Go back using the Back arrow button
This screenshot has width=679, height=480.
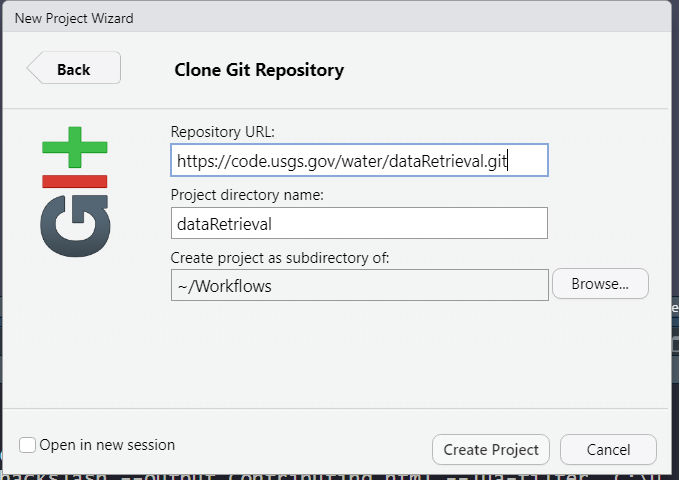[x=73, y=69]
